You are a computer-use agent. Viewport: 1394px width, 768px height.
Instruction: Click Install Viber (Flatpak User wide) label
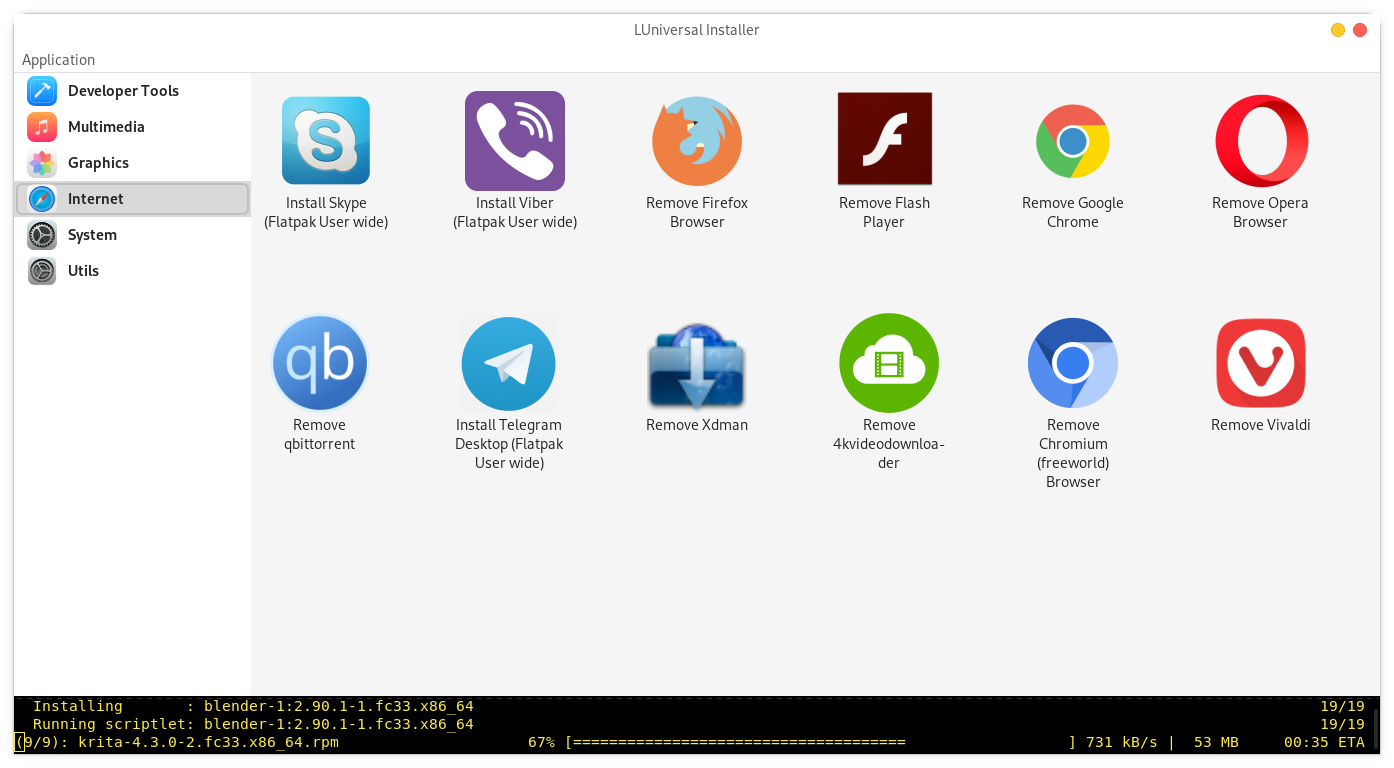515,212
